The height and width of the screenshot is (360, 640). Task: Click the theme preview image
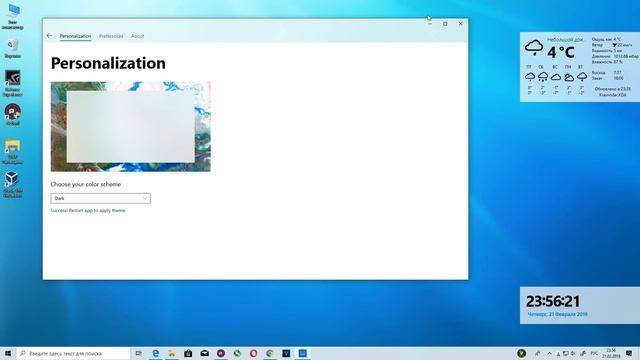131,127
